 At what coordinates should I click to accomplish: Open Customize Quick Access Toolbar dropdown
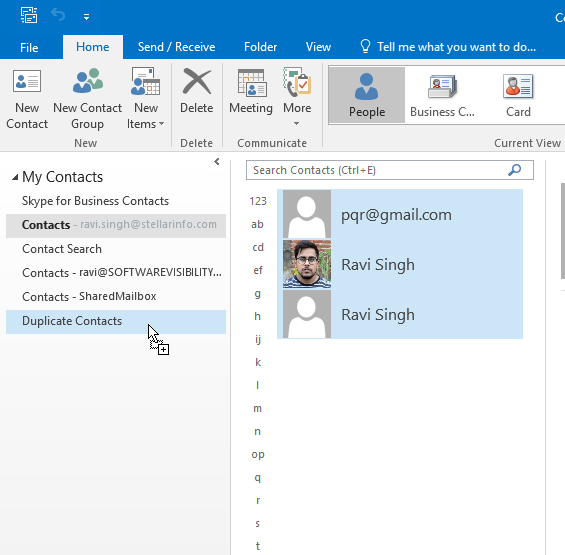point(86,17)
